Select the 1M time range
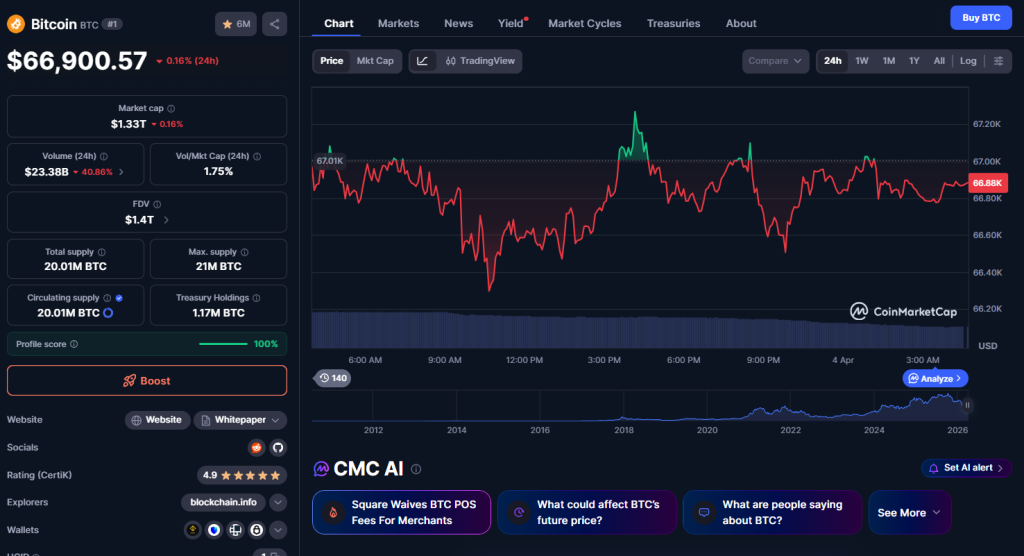 coord(888,61)
